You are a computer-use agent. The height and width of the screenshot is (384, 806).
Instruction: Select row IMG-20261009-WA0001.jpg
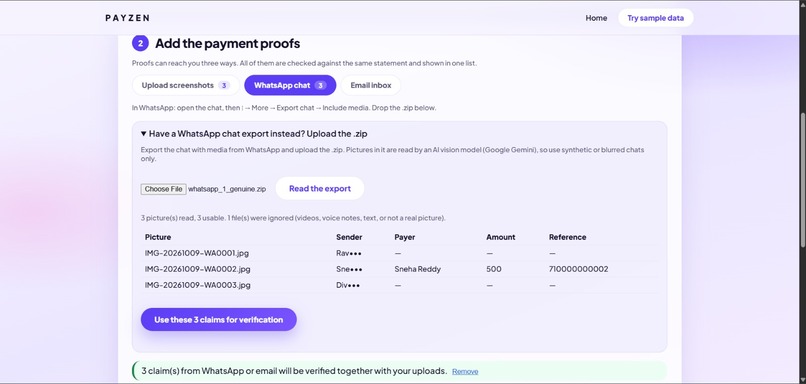(x=399, y=253)
